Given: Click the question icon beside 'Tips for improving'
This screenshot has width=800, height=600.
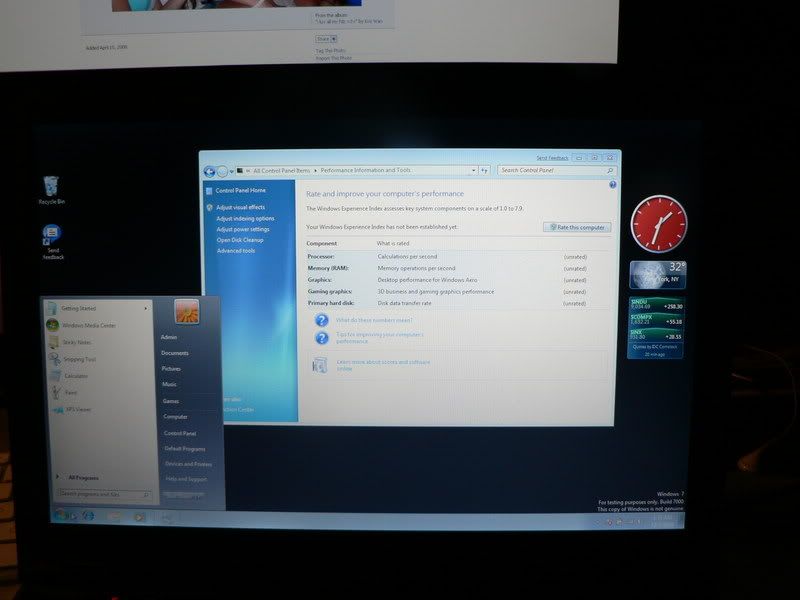Looking at the screenshot, I should click(321, 337).
